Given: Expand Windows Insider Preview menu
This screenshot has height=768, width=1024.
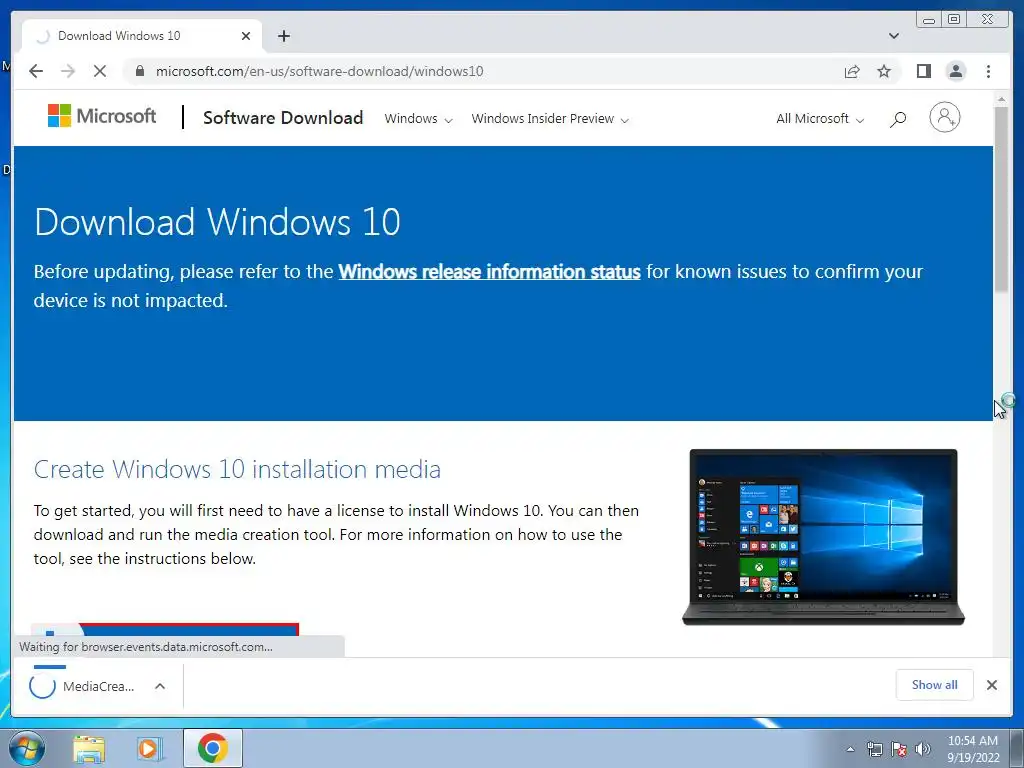Looking at the screenshot, I should (550, 119).
